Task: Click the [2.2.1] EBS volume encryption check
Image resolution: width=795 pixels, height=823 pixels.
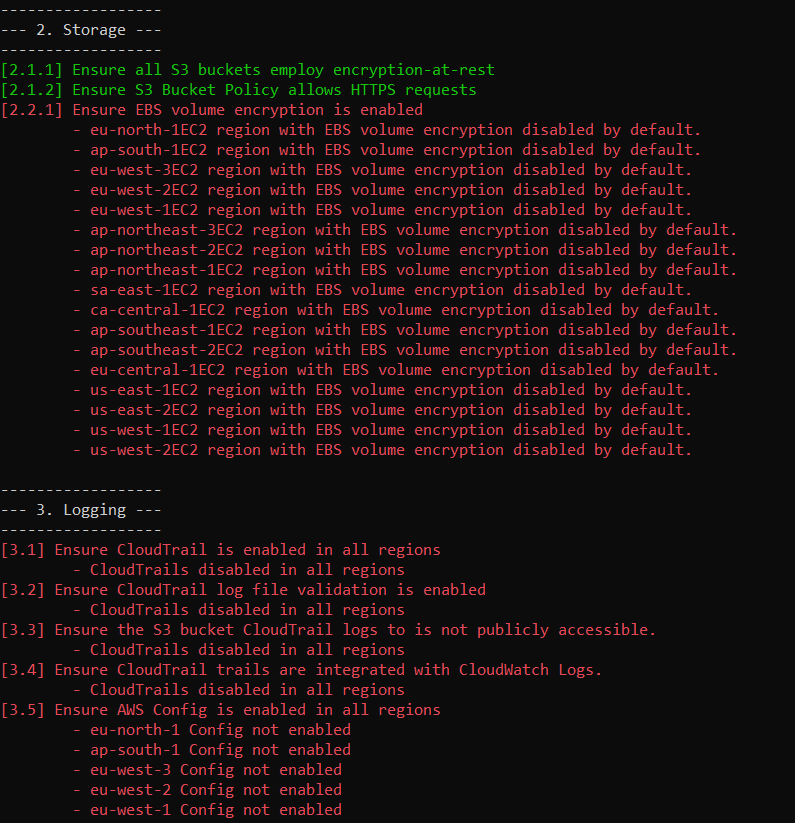Action: point(212,110)
